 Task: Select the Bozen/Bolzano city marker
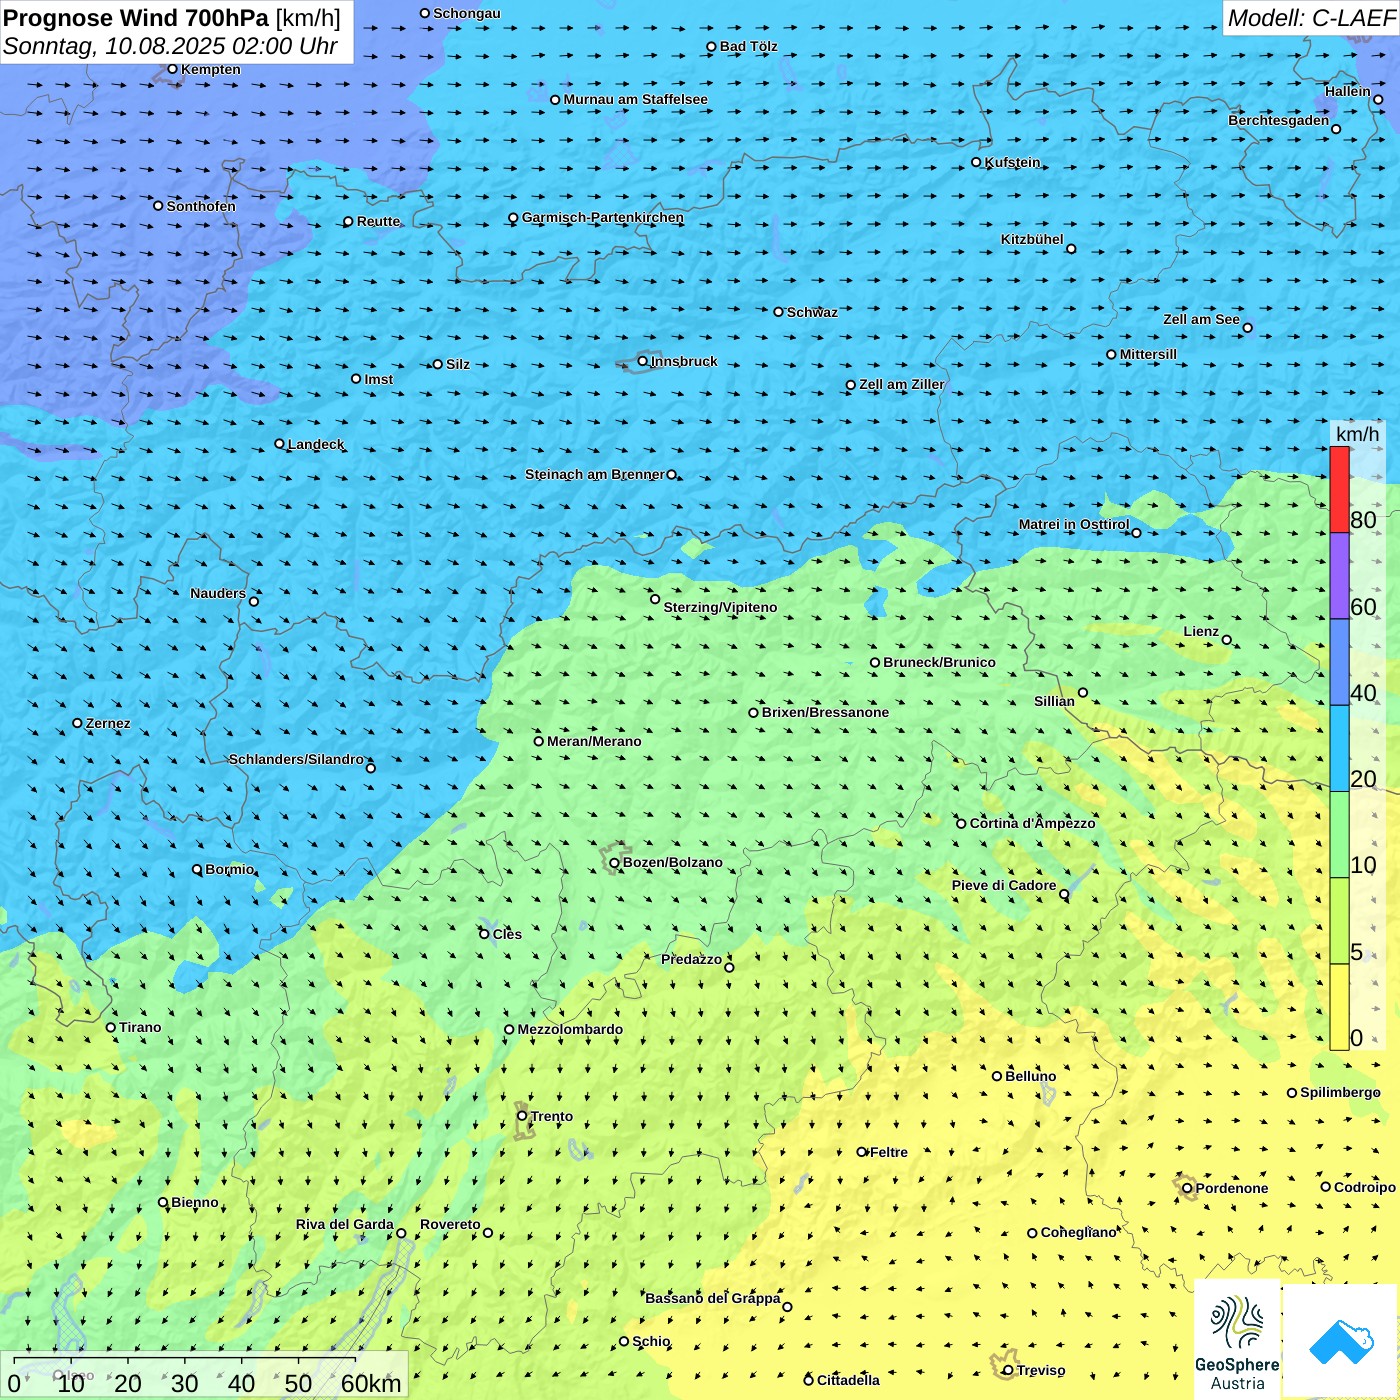coord(614,863)
